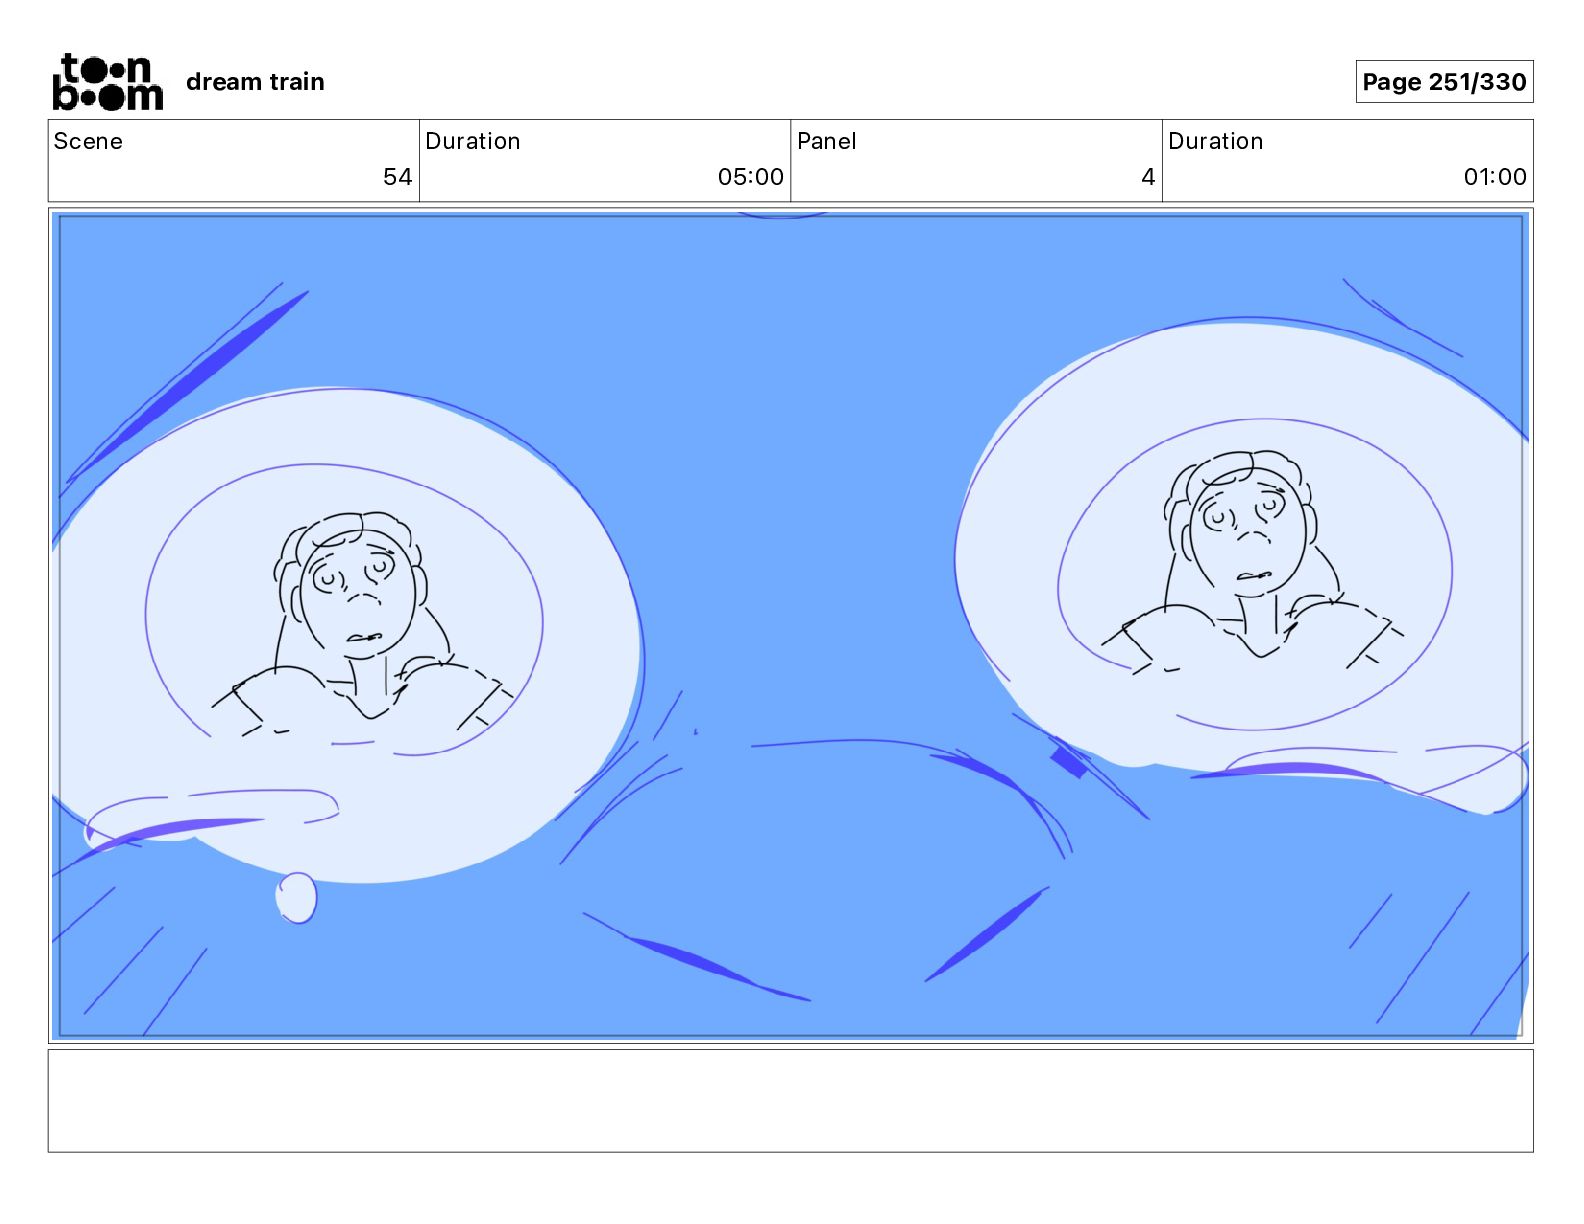The width and height of the screenshot is (1584, 1224).
Task: Click the scene value 54
Action: click(397, 177)
